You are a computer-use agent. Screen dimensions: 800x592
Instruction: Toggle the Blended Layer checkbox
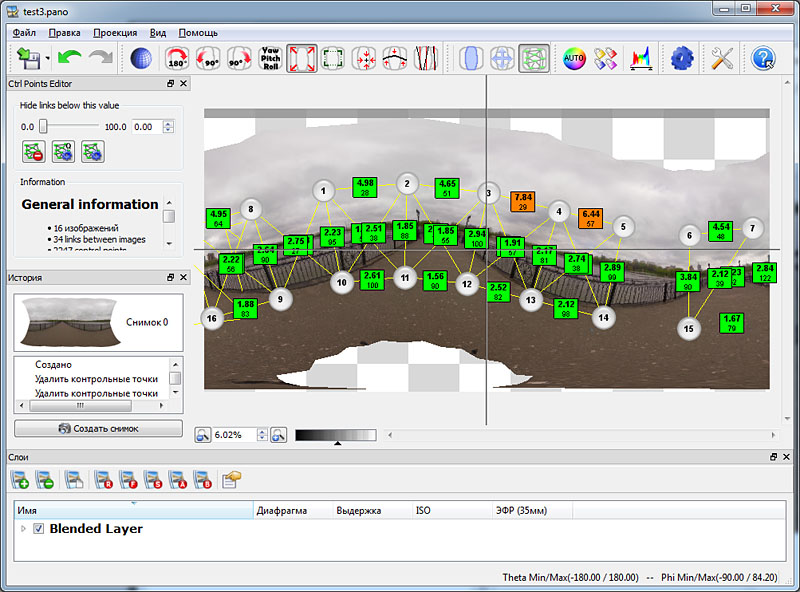click(38, 529)
